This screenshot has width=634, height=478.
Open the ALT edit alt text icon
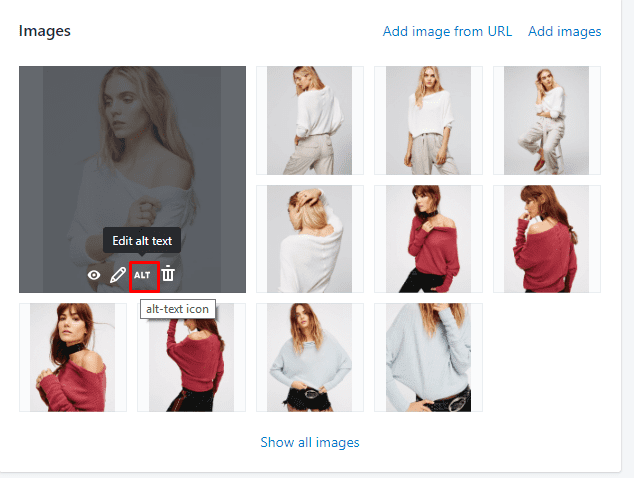142,275
